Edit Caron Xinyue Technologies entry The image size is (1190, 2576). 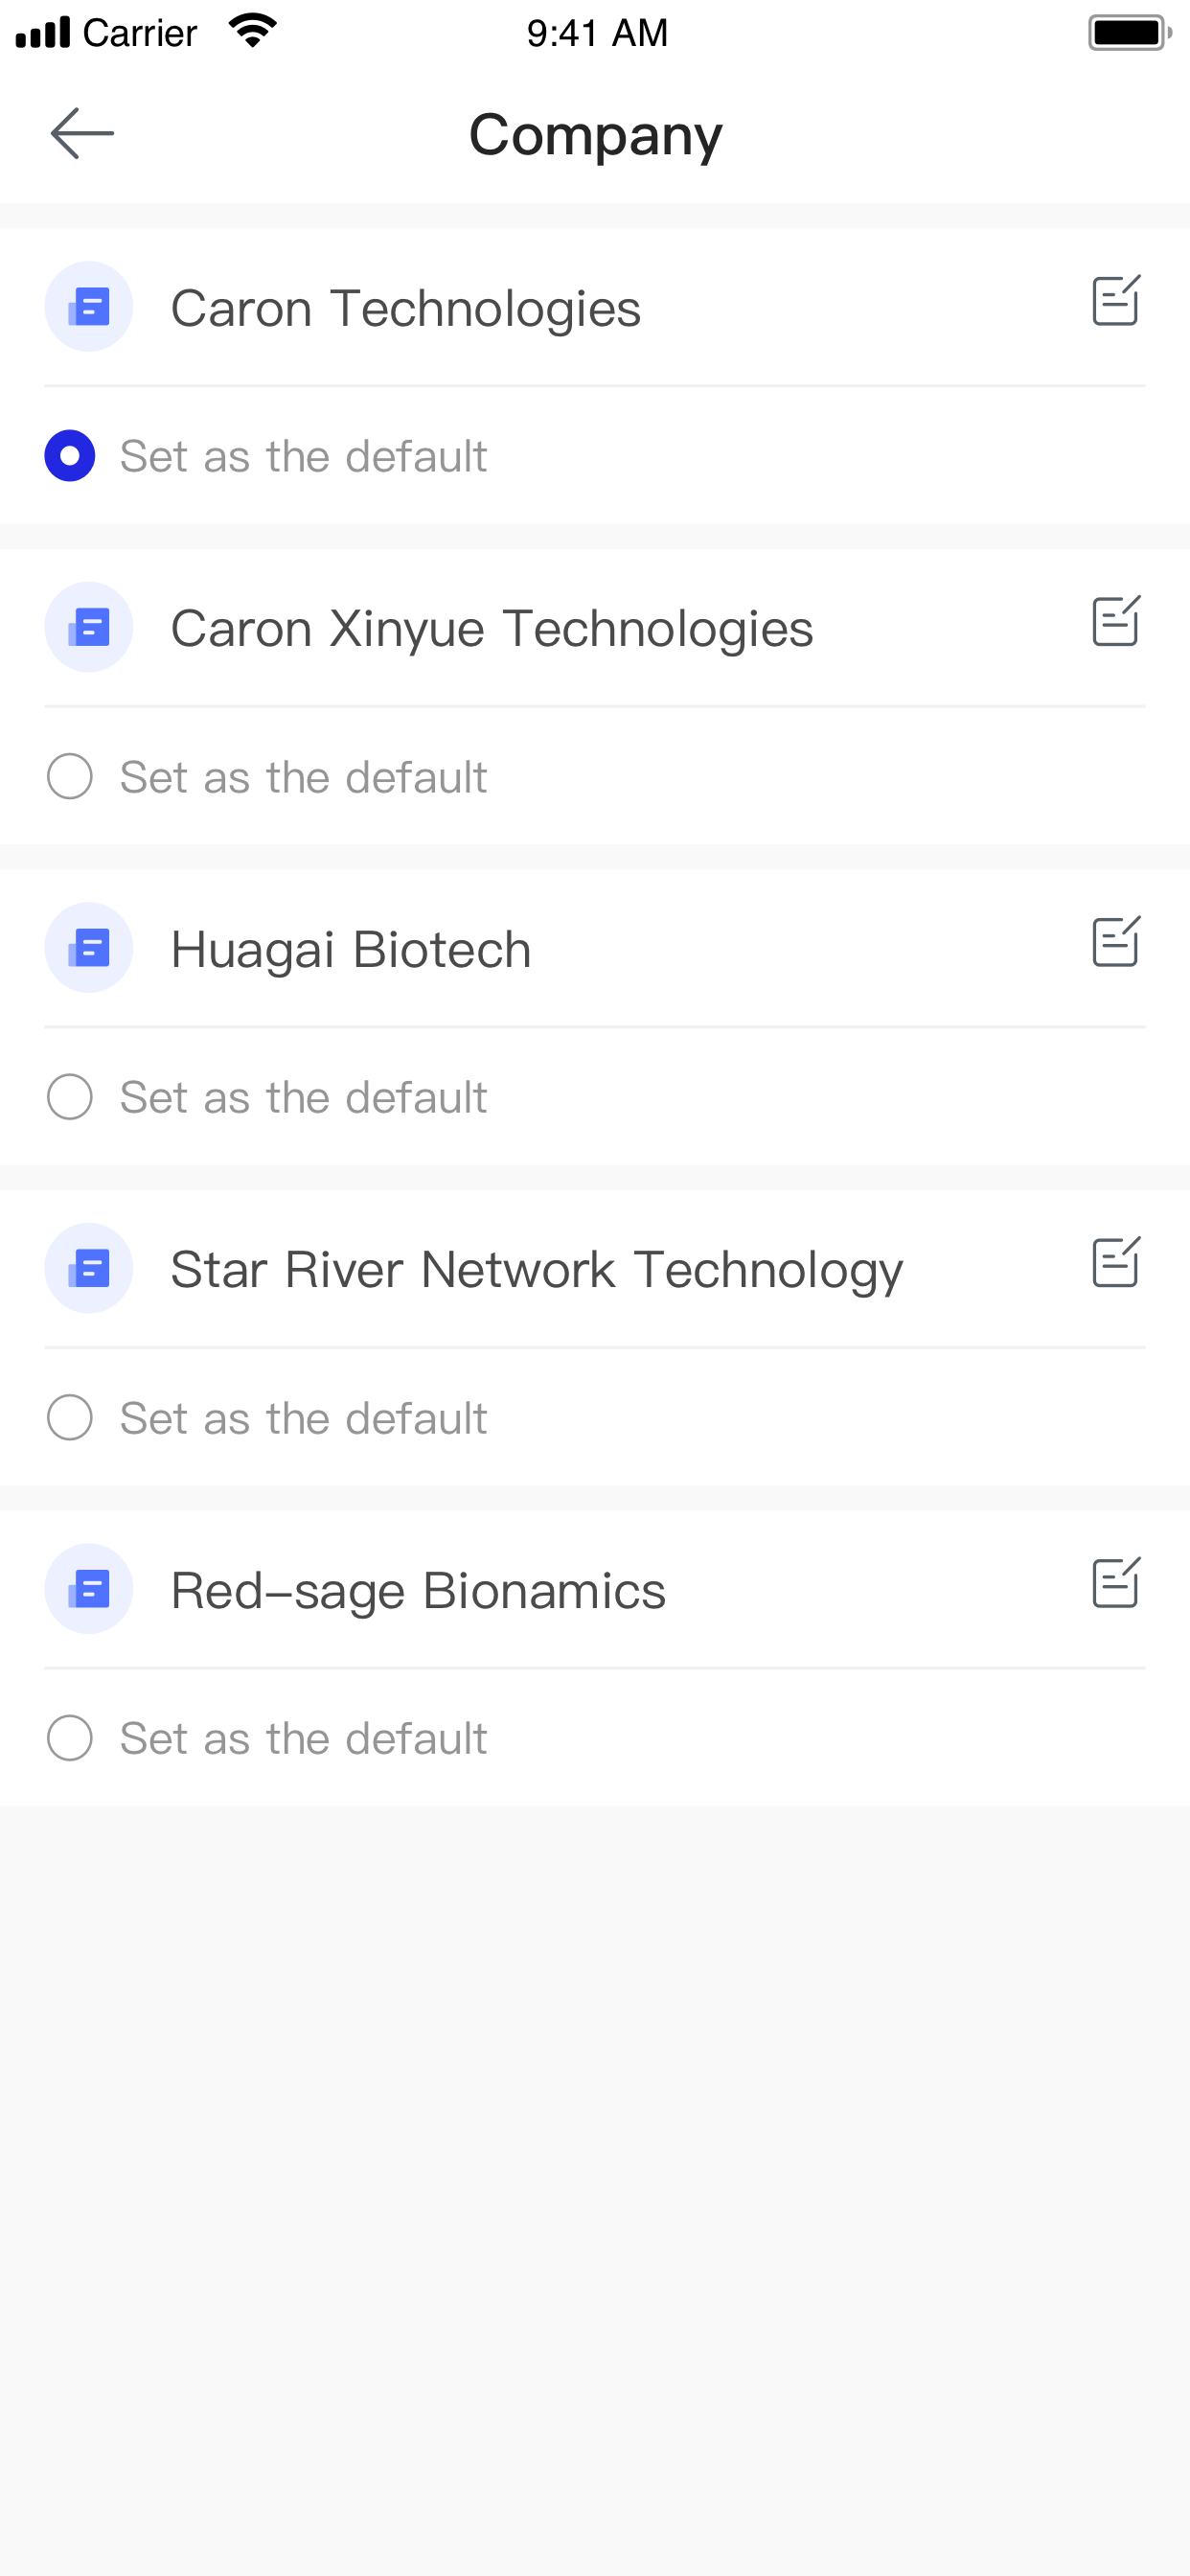coord(1116,621)
